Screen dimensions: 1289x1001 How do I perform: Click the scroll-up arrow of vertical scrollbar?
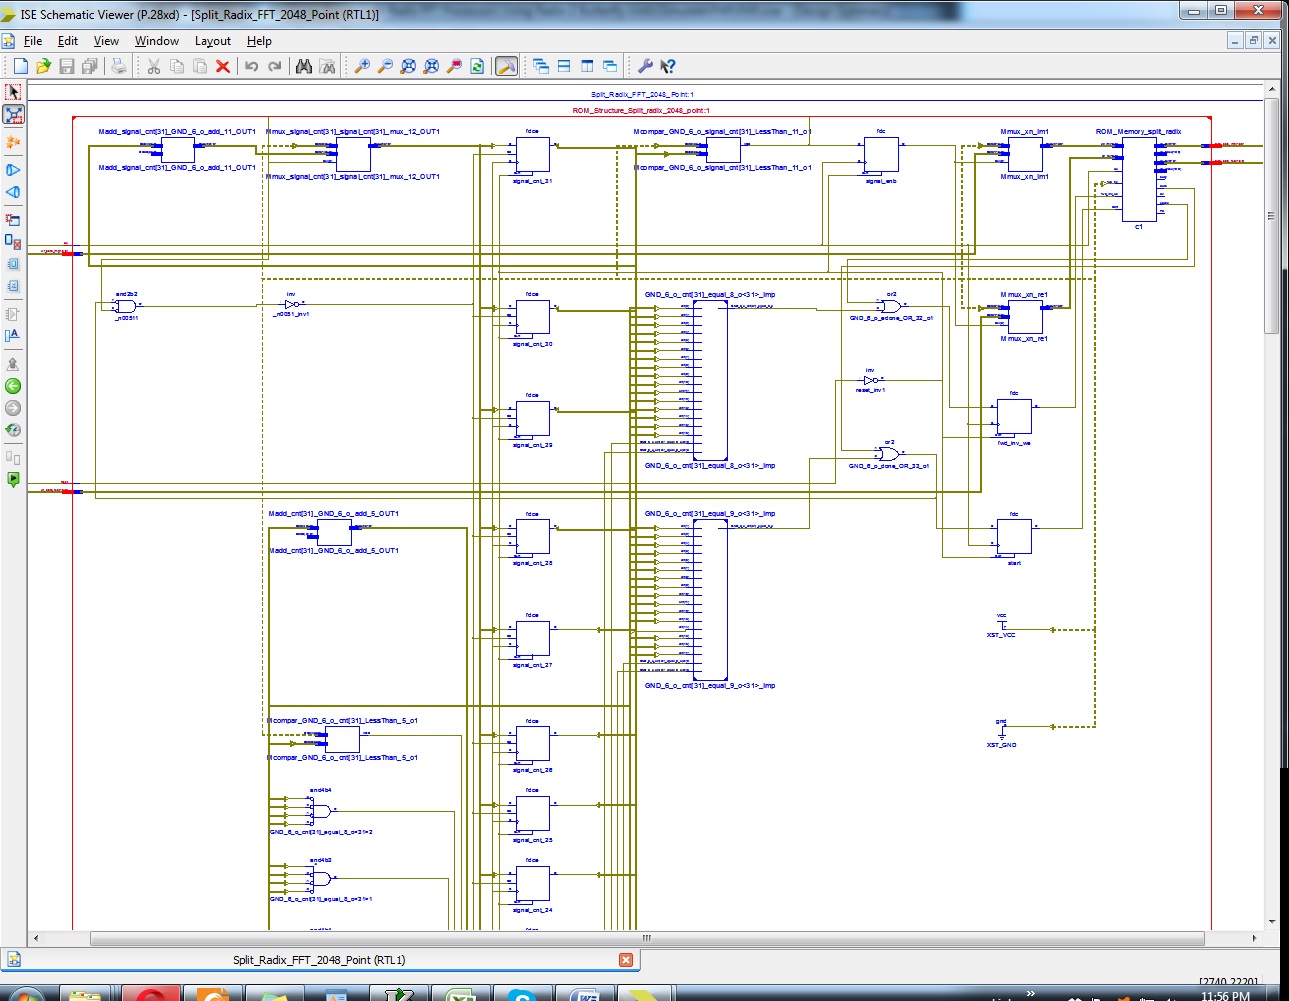[x=1271, y=89]
